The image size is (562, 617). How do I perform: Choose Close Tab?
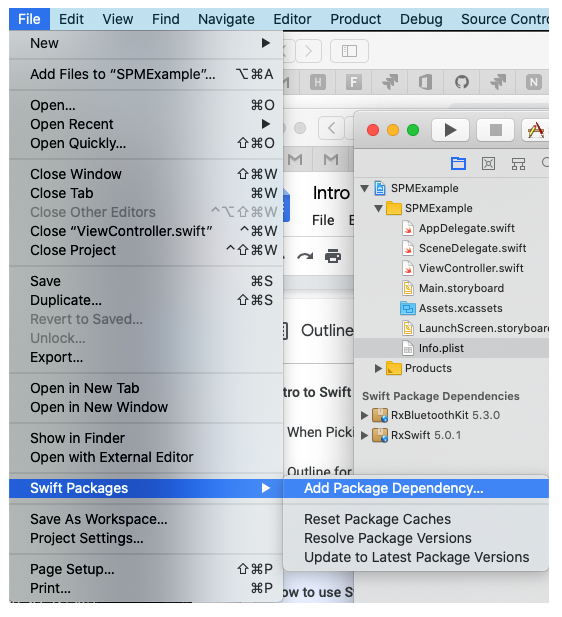click(x=146, y=193)
